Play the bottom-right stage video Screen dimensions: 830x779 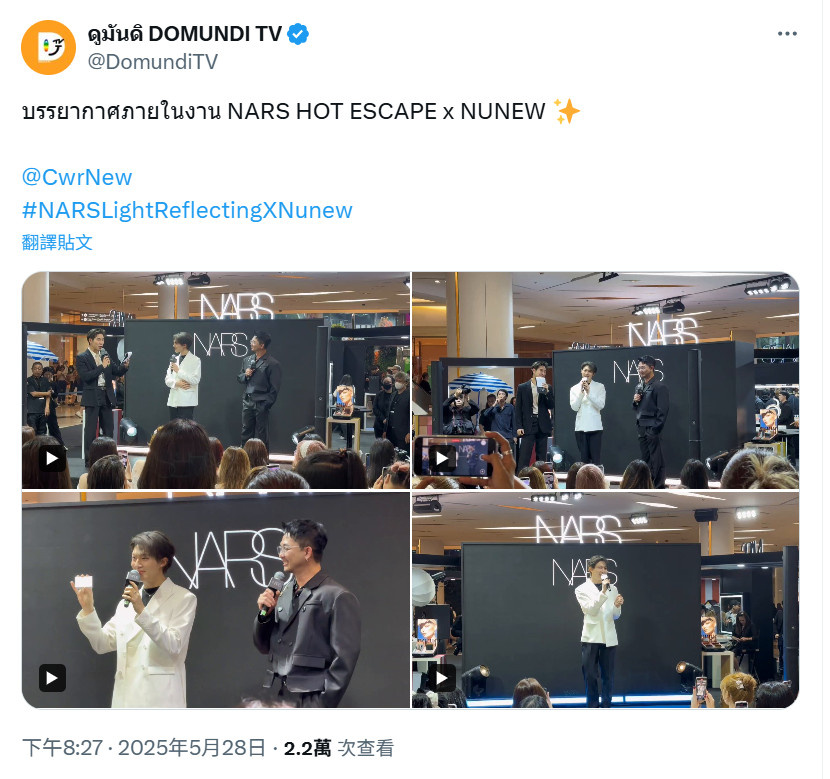[443, 678]
